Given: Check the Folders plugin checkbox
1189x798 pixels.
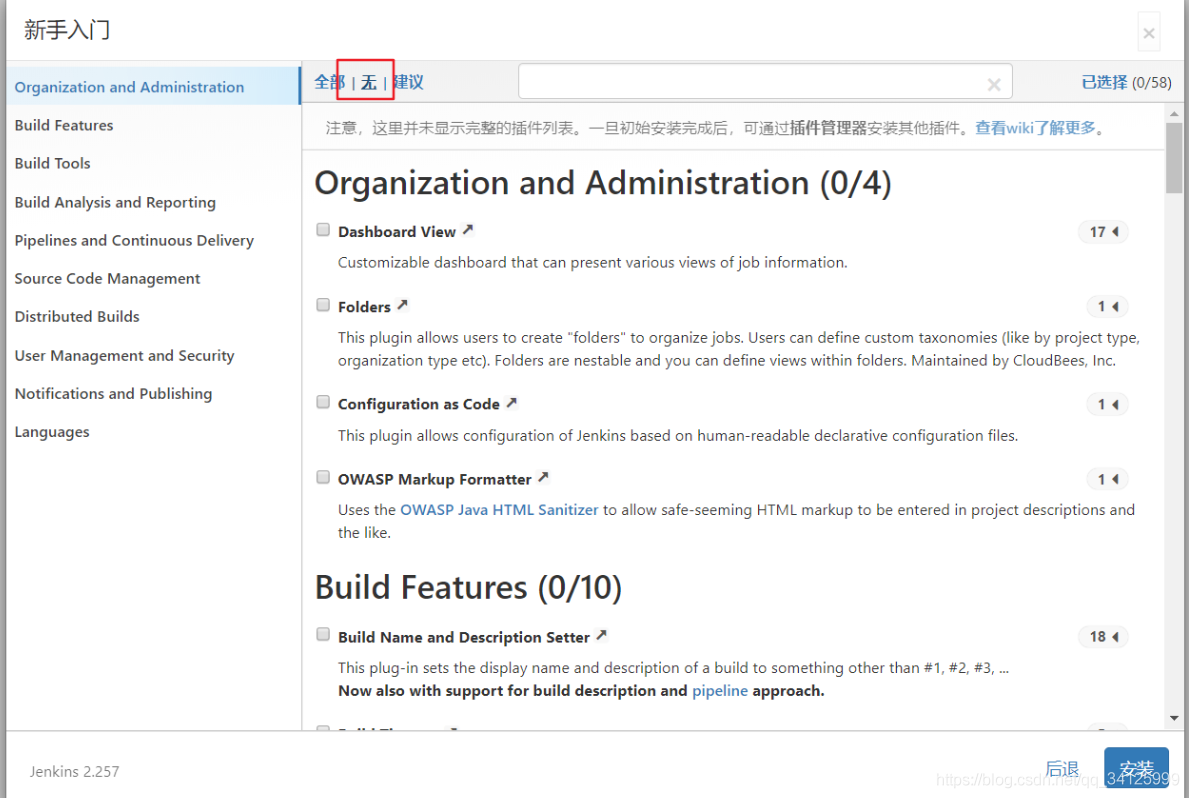Looking at the screenshot, I should pyautogui.click(x=323, y=305).
